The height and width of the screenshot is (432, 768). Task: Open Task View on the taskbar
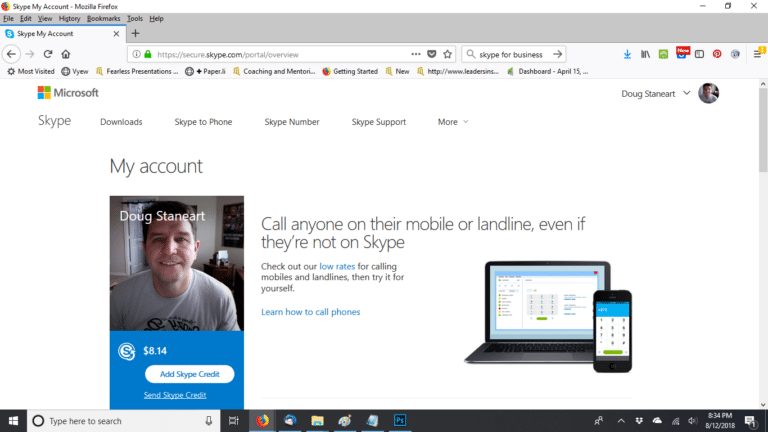(234, 421)
